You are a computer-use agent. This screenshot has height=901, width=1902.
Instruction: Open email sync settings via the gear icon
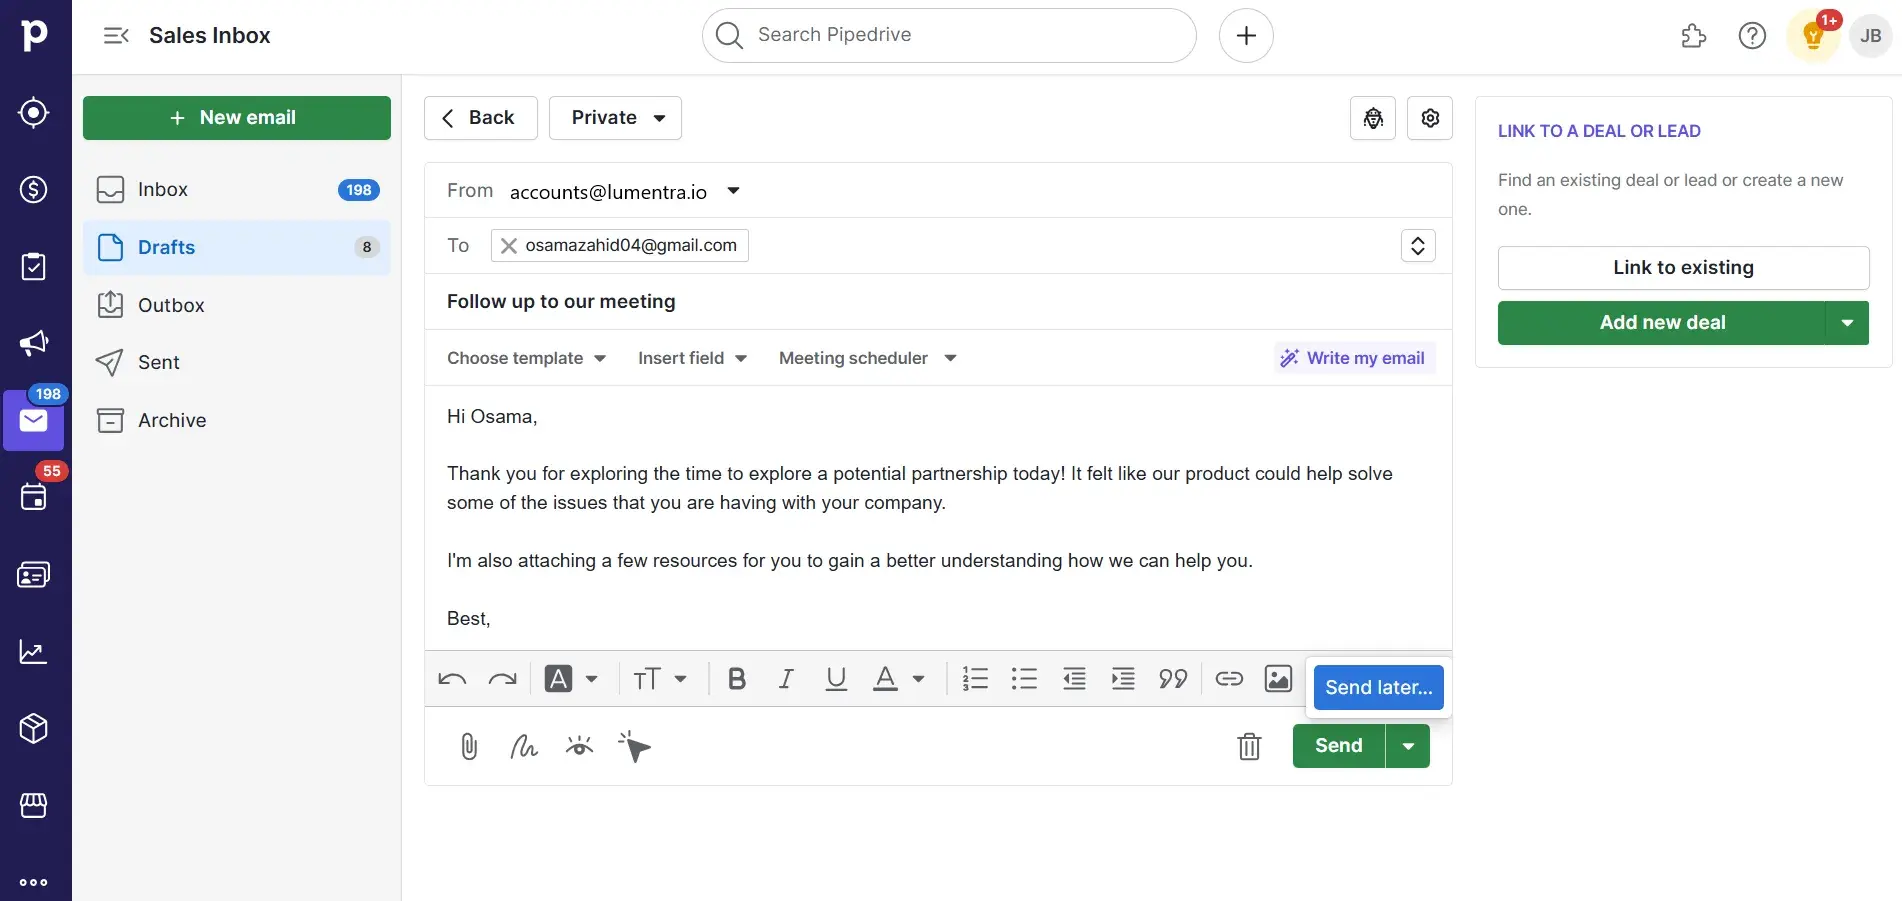1429,117
